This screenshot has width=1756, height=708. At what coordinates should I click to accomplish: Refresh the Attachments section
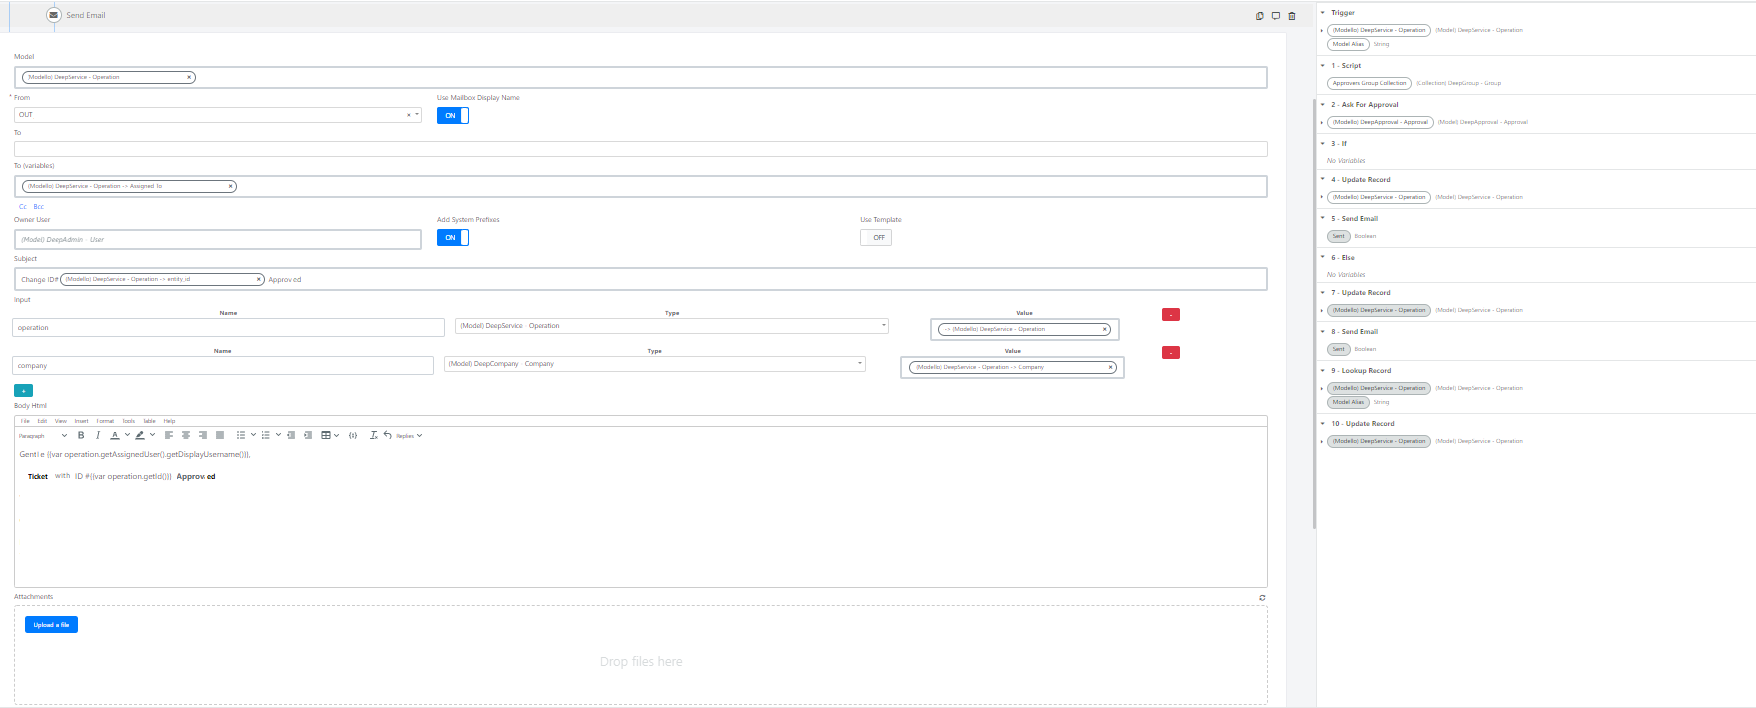click(1262, 598)
